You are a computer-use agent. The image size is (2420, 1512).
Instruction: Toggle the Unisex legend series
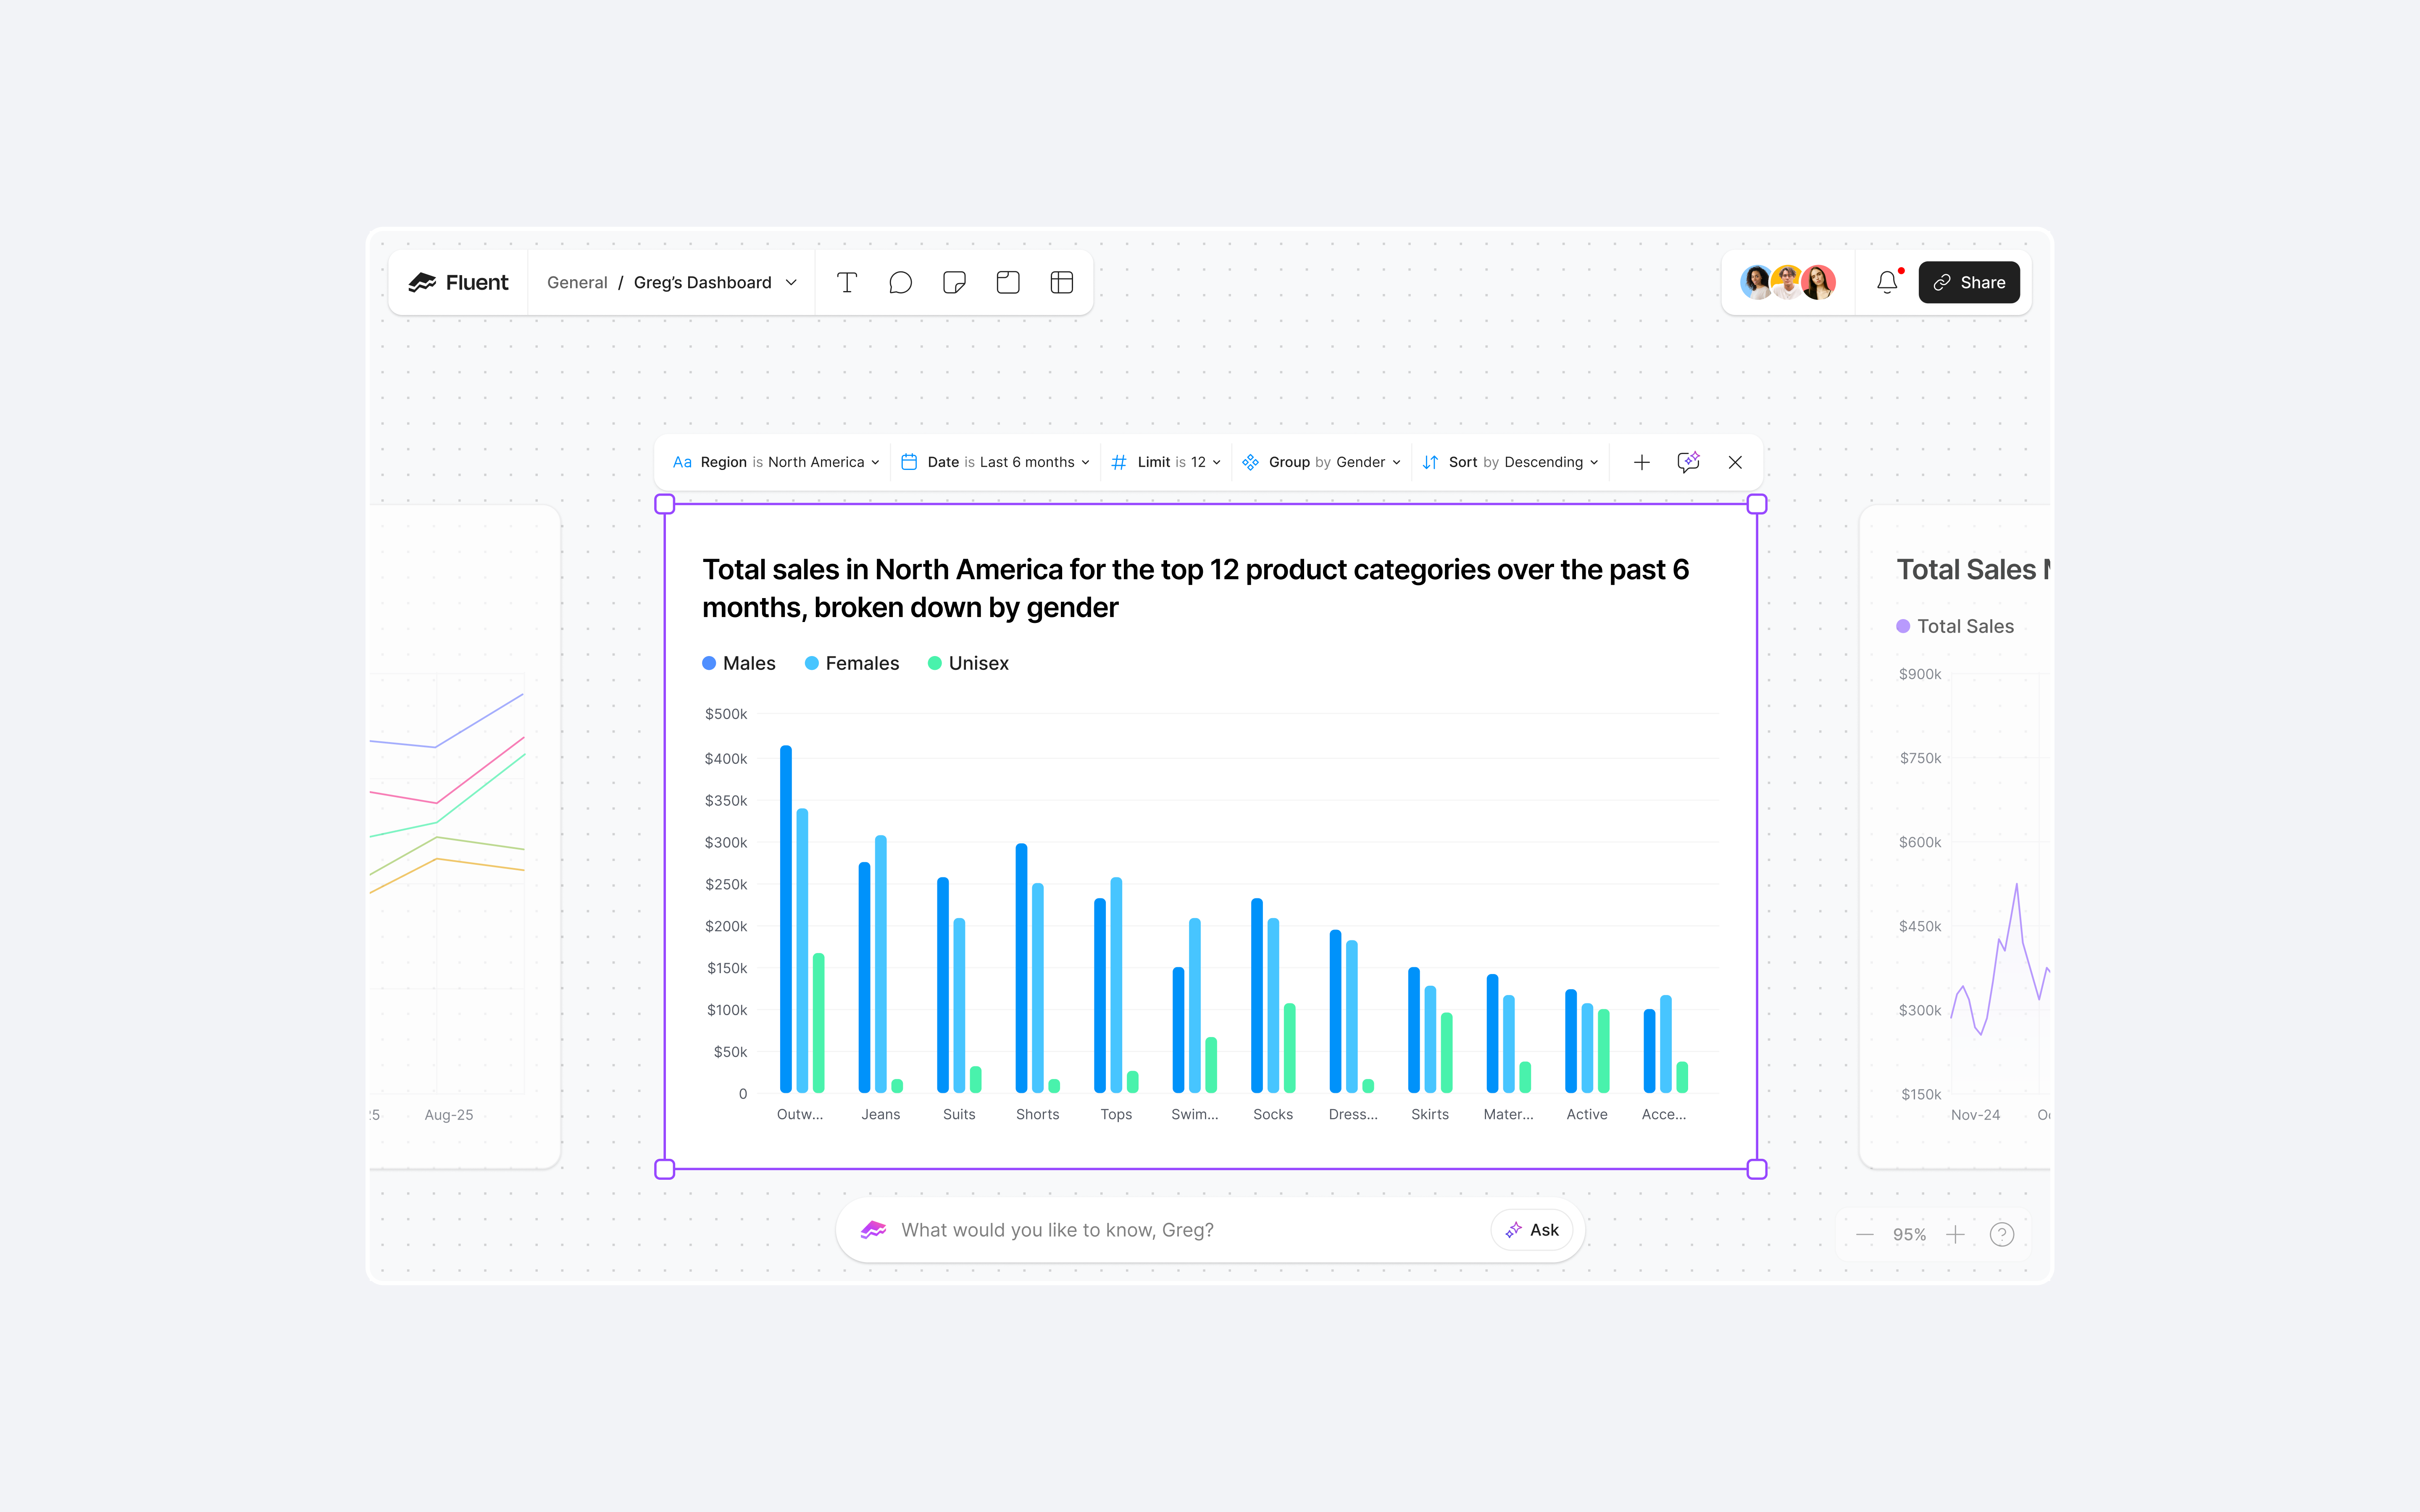tap(968, 663)
